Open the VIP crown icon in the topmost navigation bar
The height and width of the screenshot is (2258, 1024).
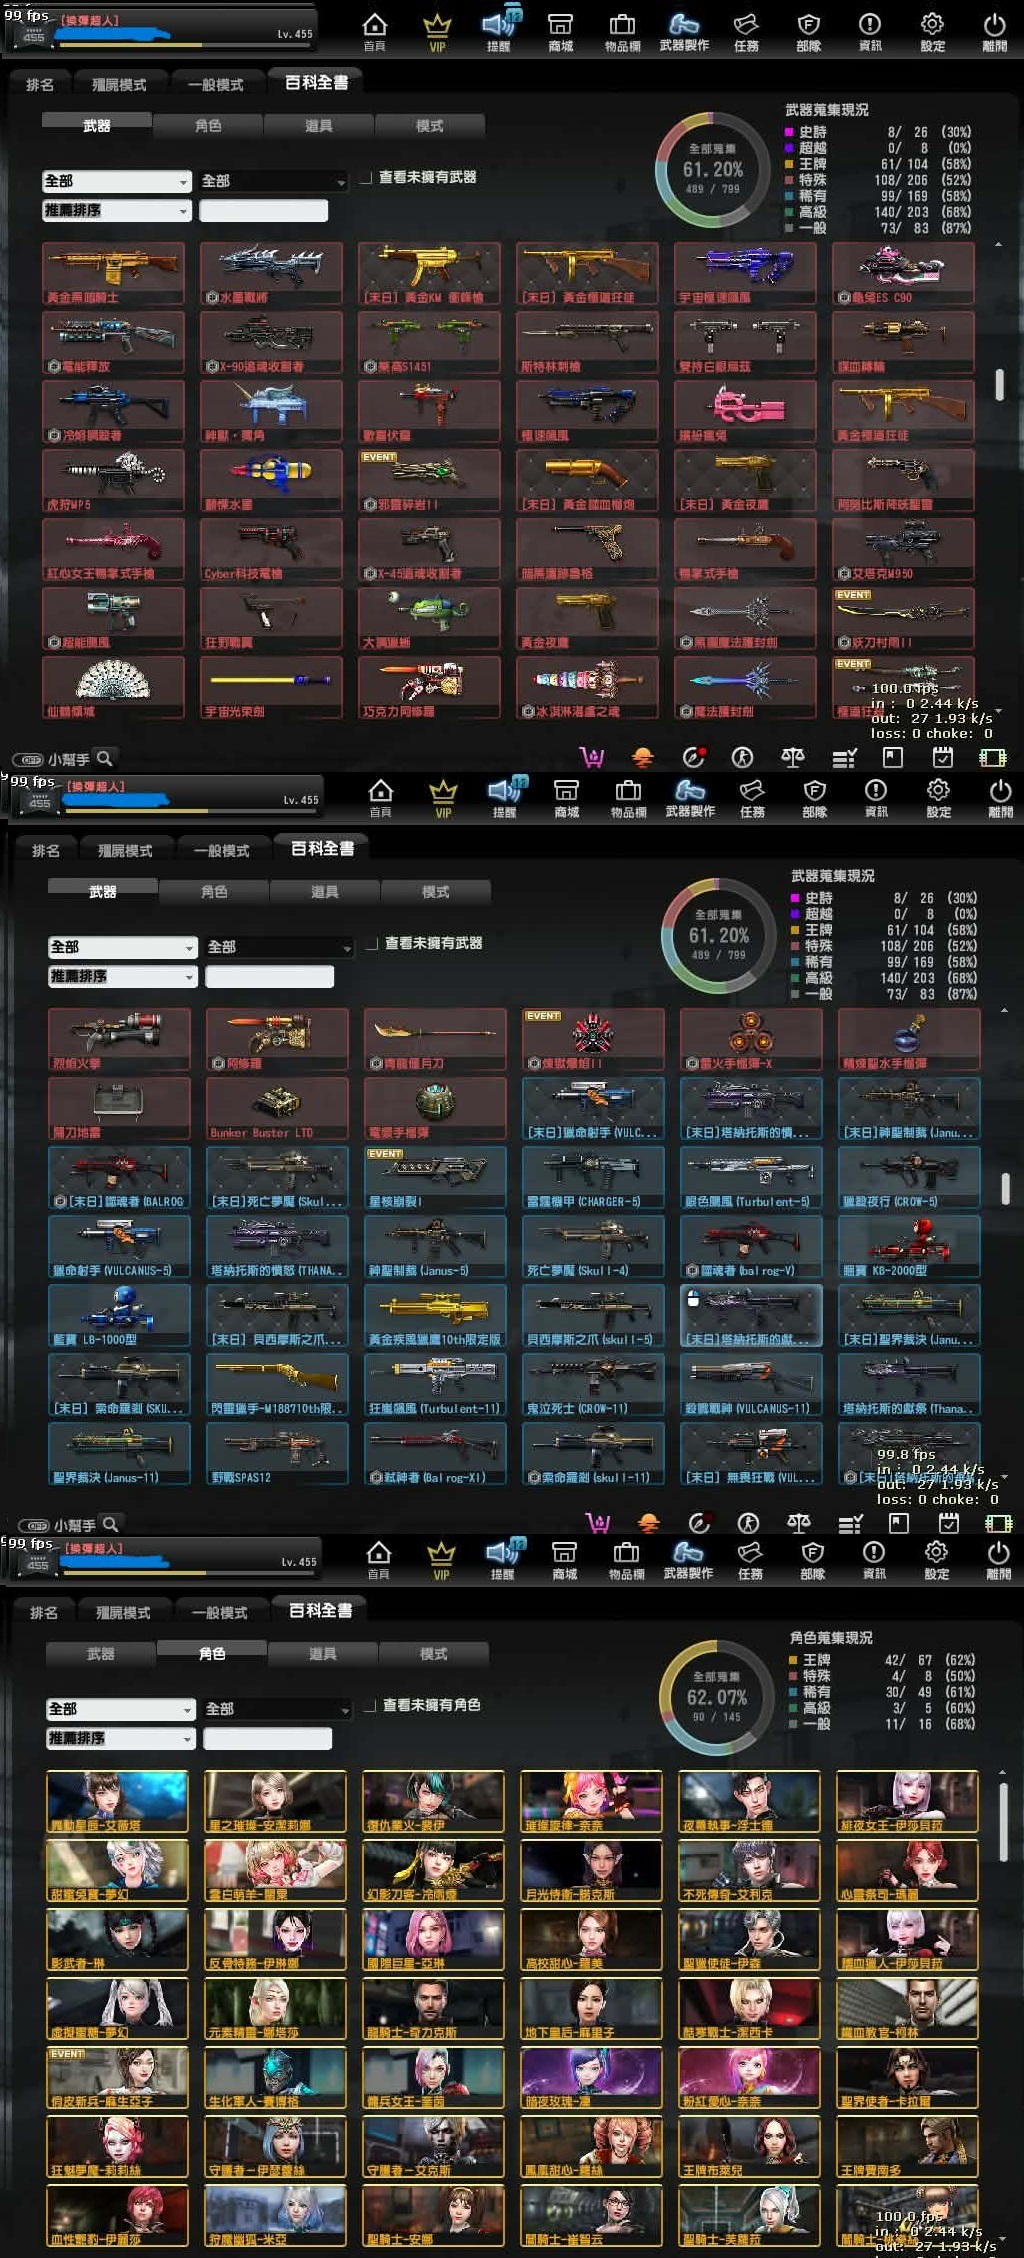pyautogui.click(x=437, y=30)
